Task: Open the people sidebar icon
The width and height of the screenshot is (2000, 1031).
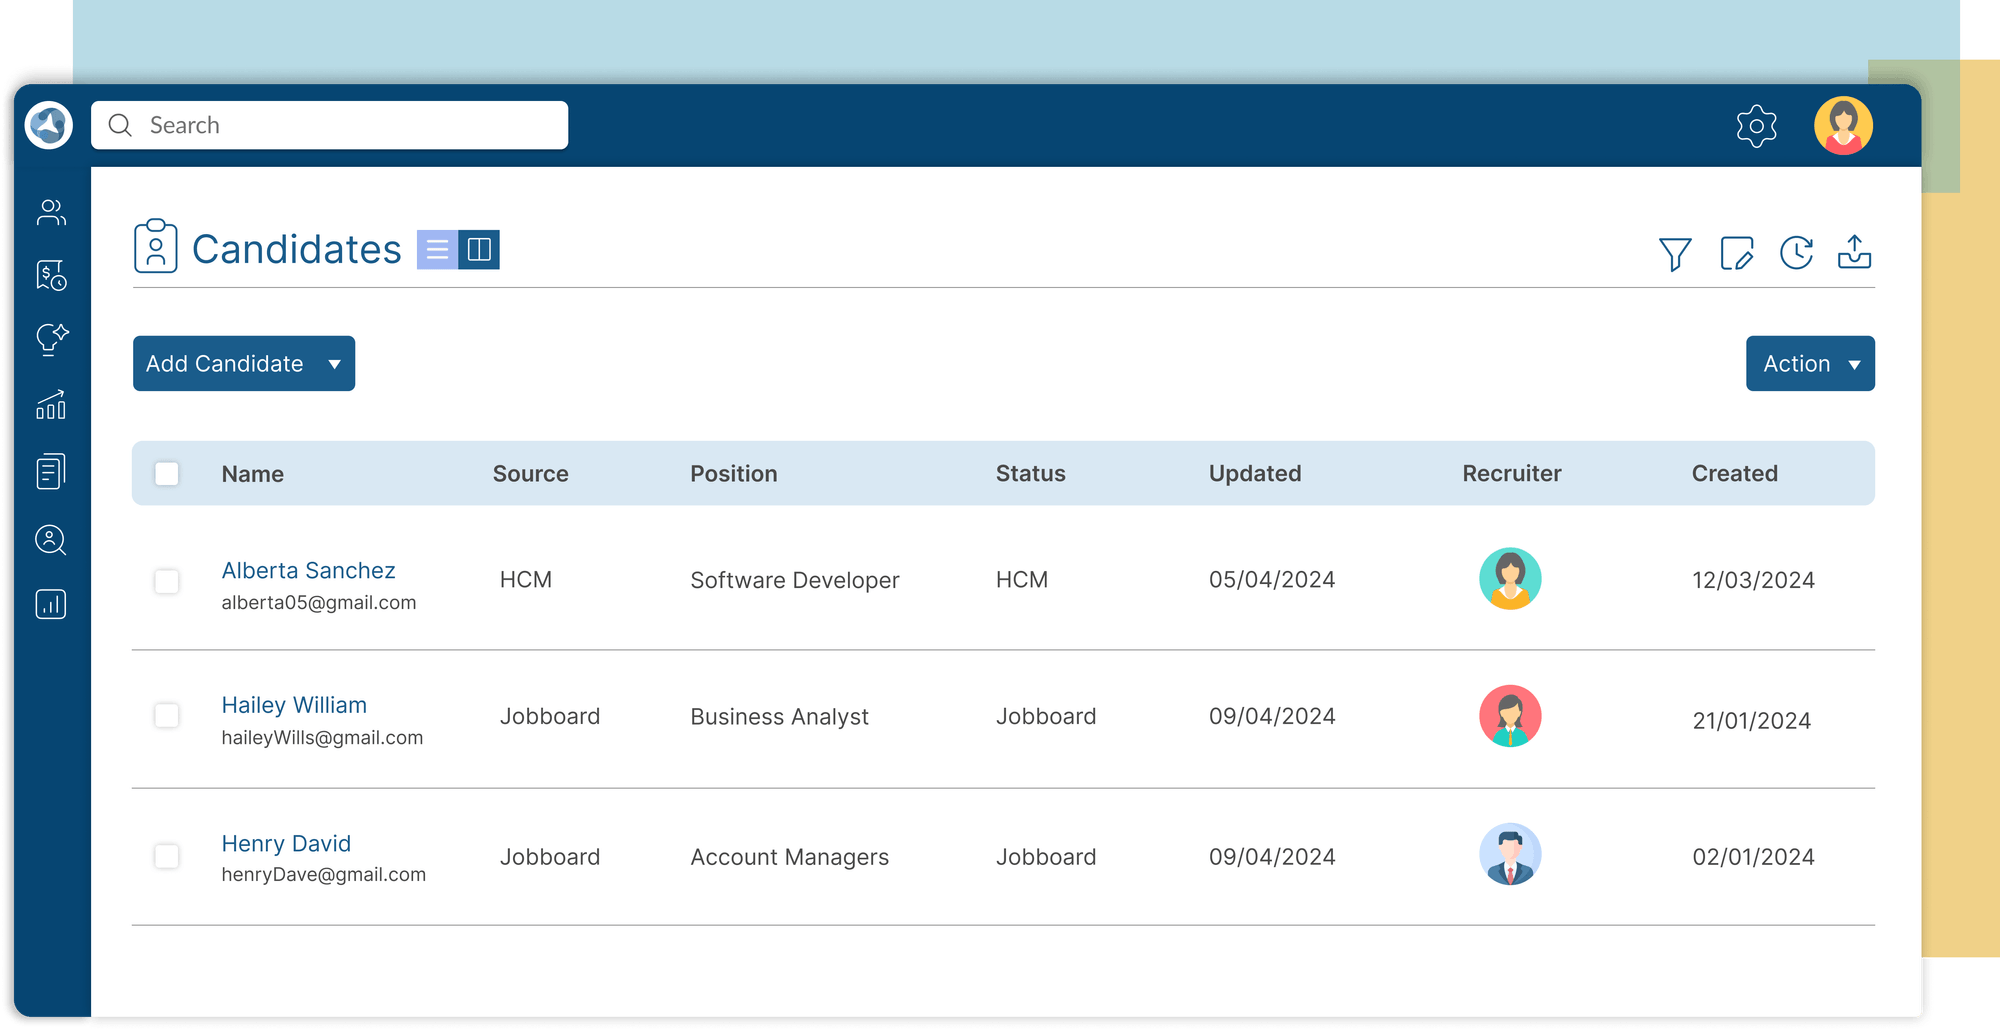Action: coord(50,211)
